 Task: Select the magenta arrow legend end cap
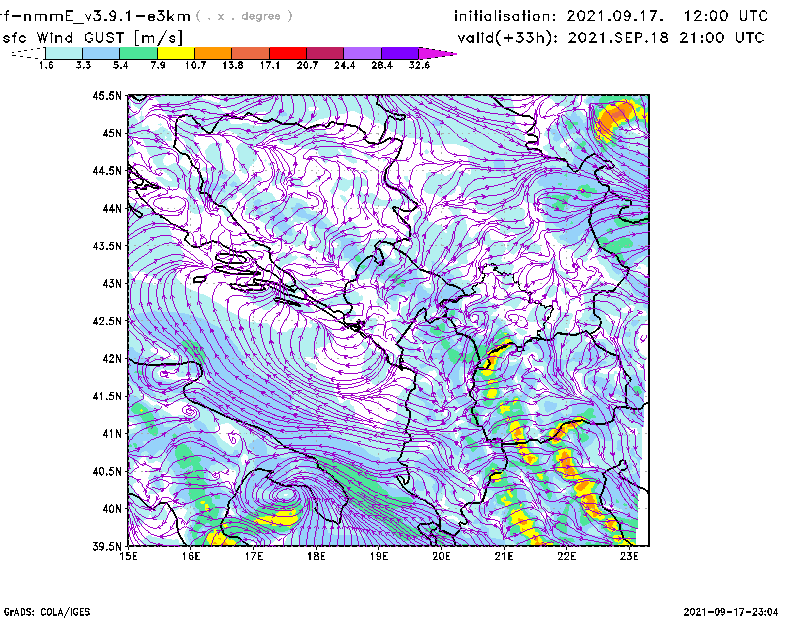coord(437,53)
